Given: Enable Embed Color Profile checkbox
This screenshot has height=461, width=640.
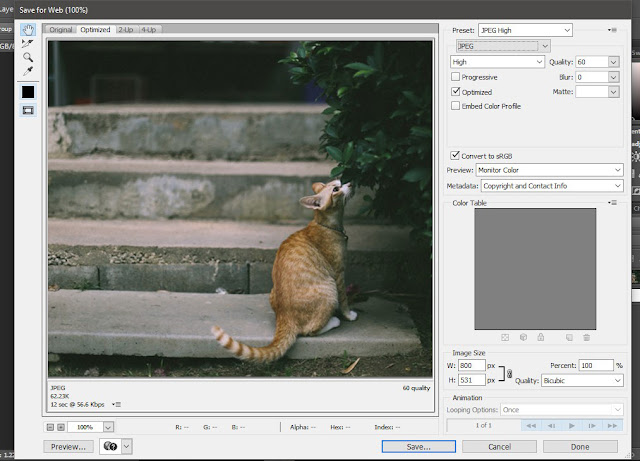Looking at the screenshot, I should 456,106.
